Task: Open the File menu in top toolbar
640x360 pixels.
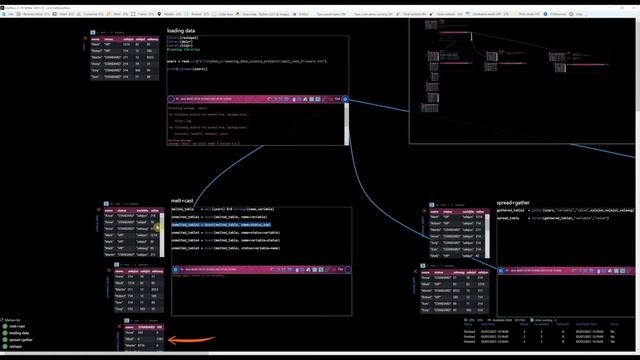Action: 8,14
